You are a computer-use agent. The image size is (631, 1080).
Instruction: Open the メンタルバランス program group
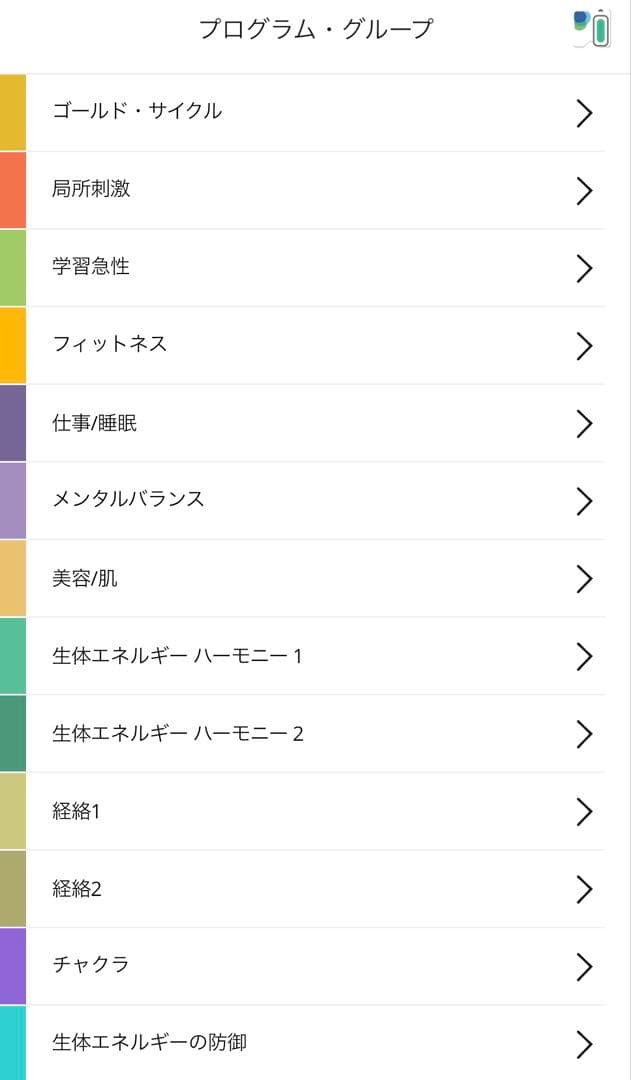click(300, 501)
